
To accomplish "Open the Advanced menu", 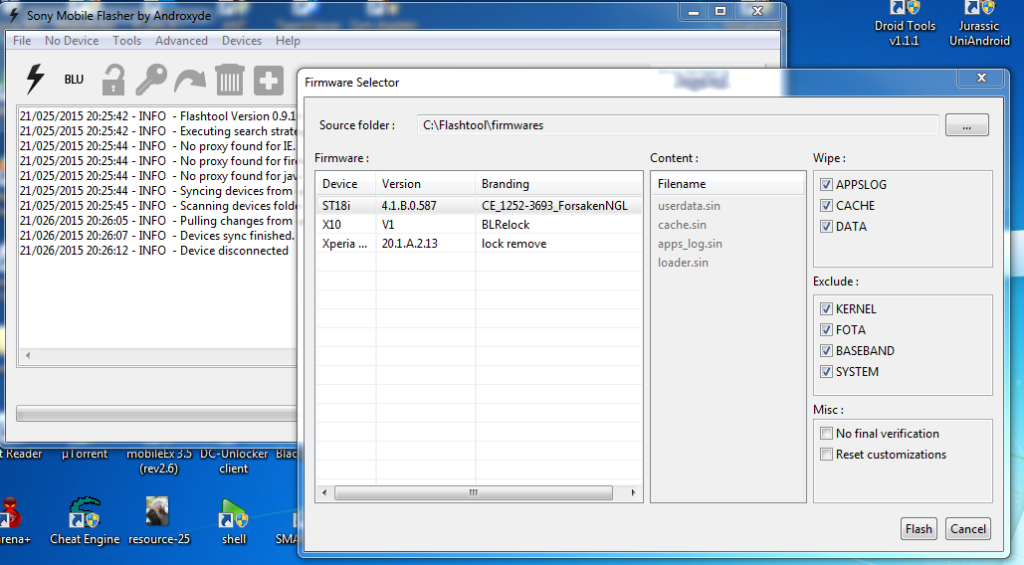I will click(x=181, y=40).
